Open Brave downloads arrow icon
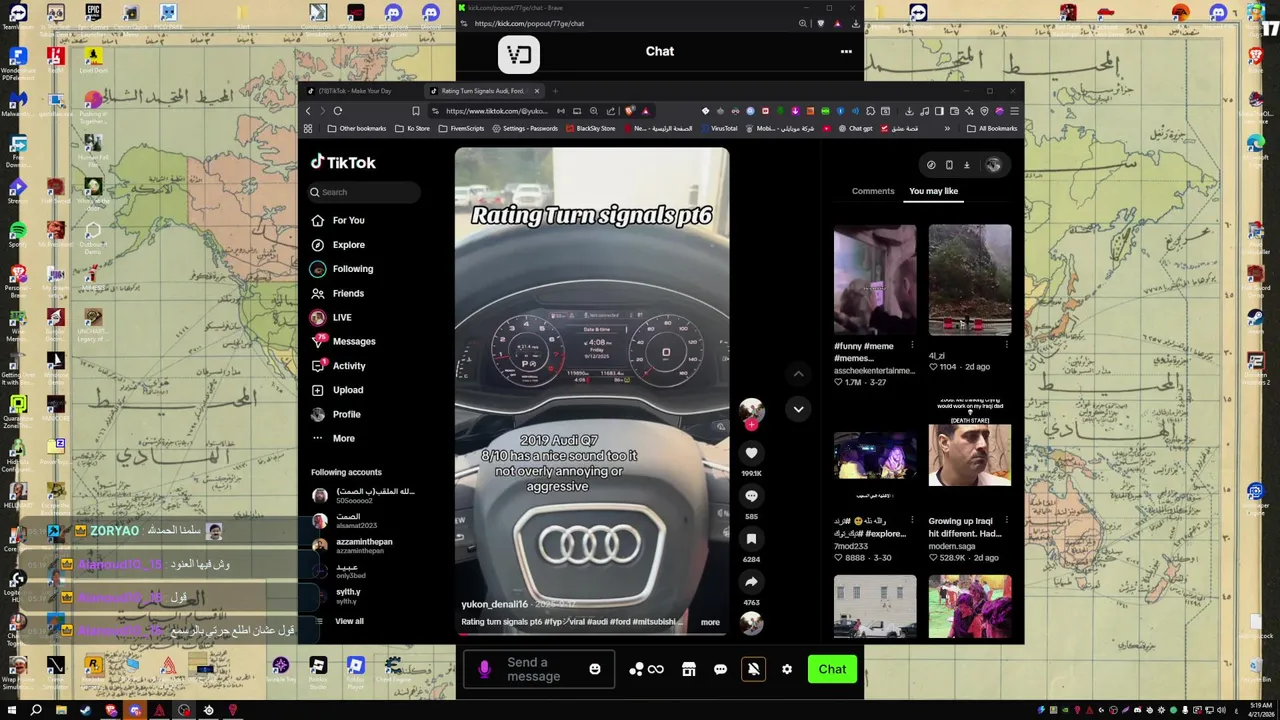1280x720 pixels. click(x=909, y=111)
